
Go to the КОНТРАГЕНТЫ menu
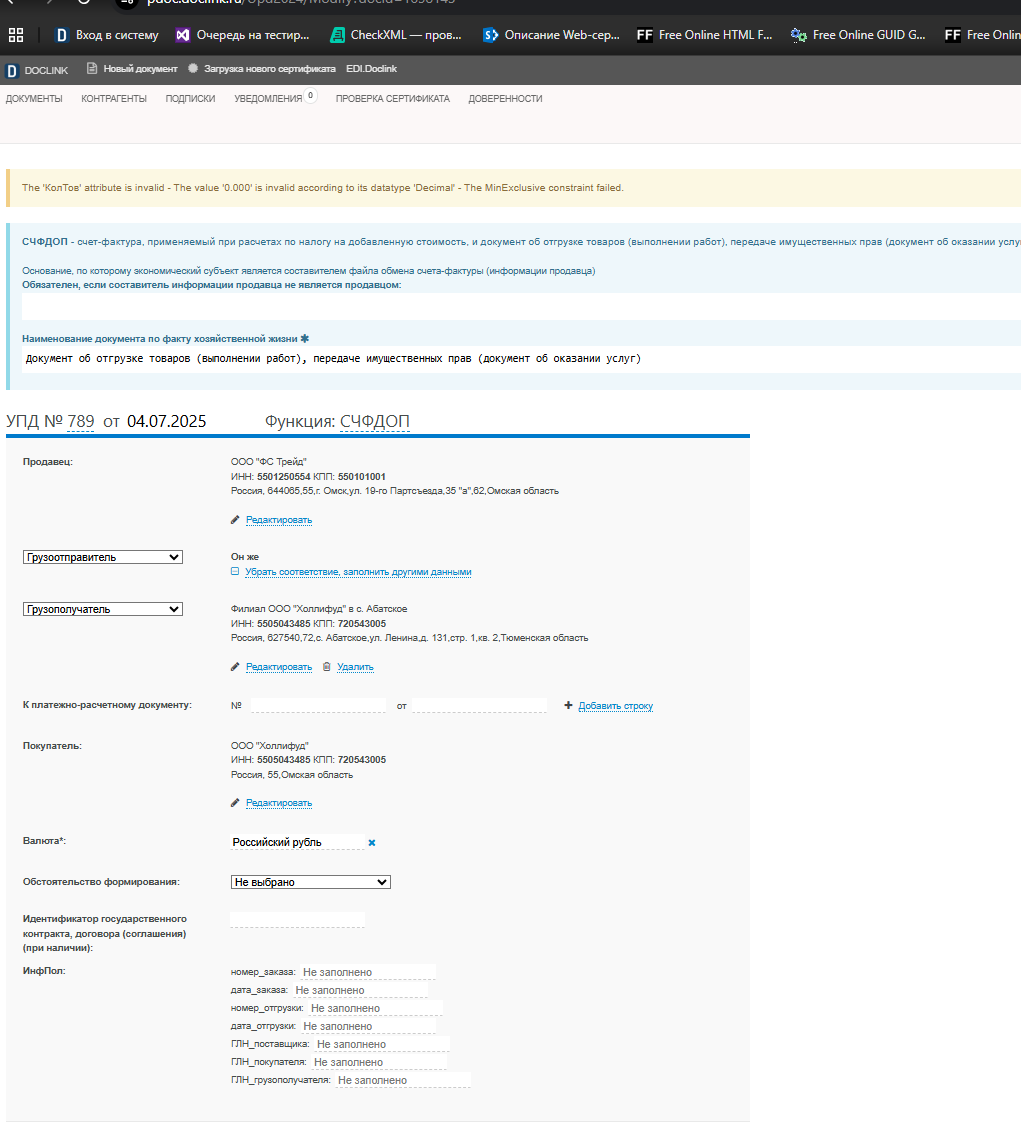[x=114, y=99]
